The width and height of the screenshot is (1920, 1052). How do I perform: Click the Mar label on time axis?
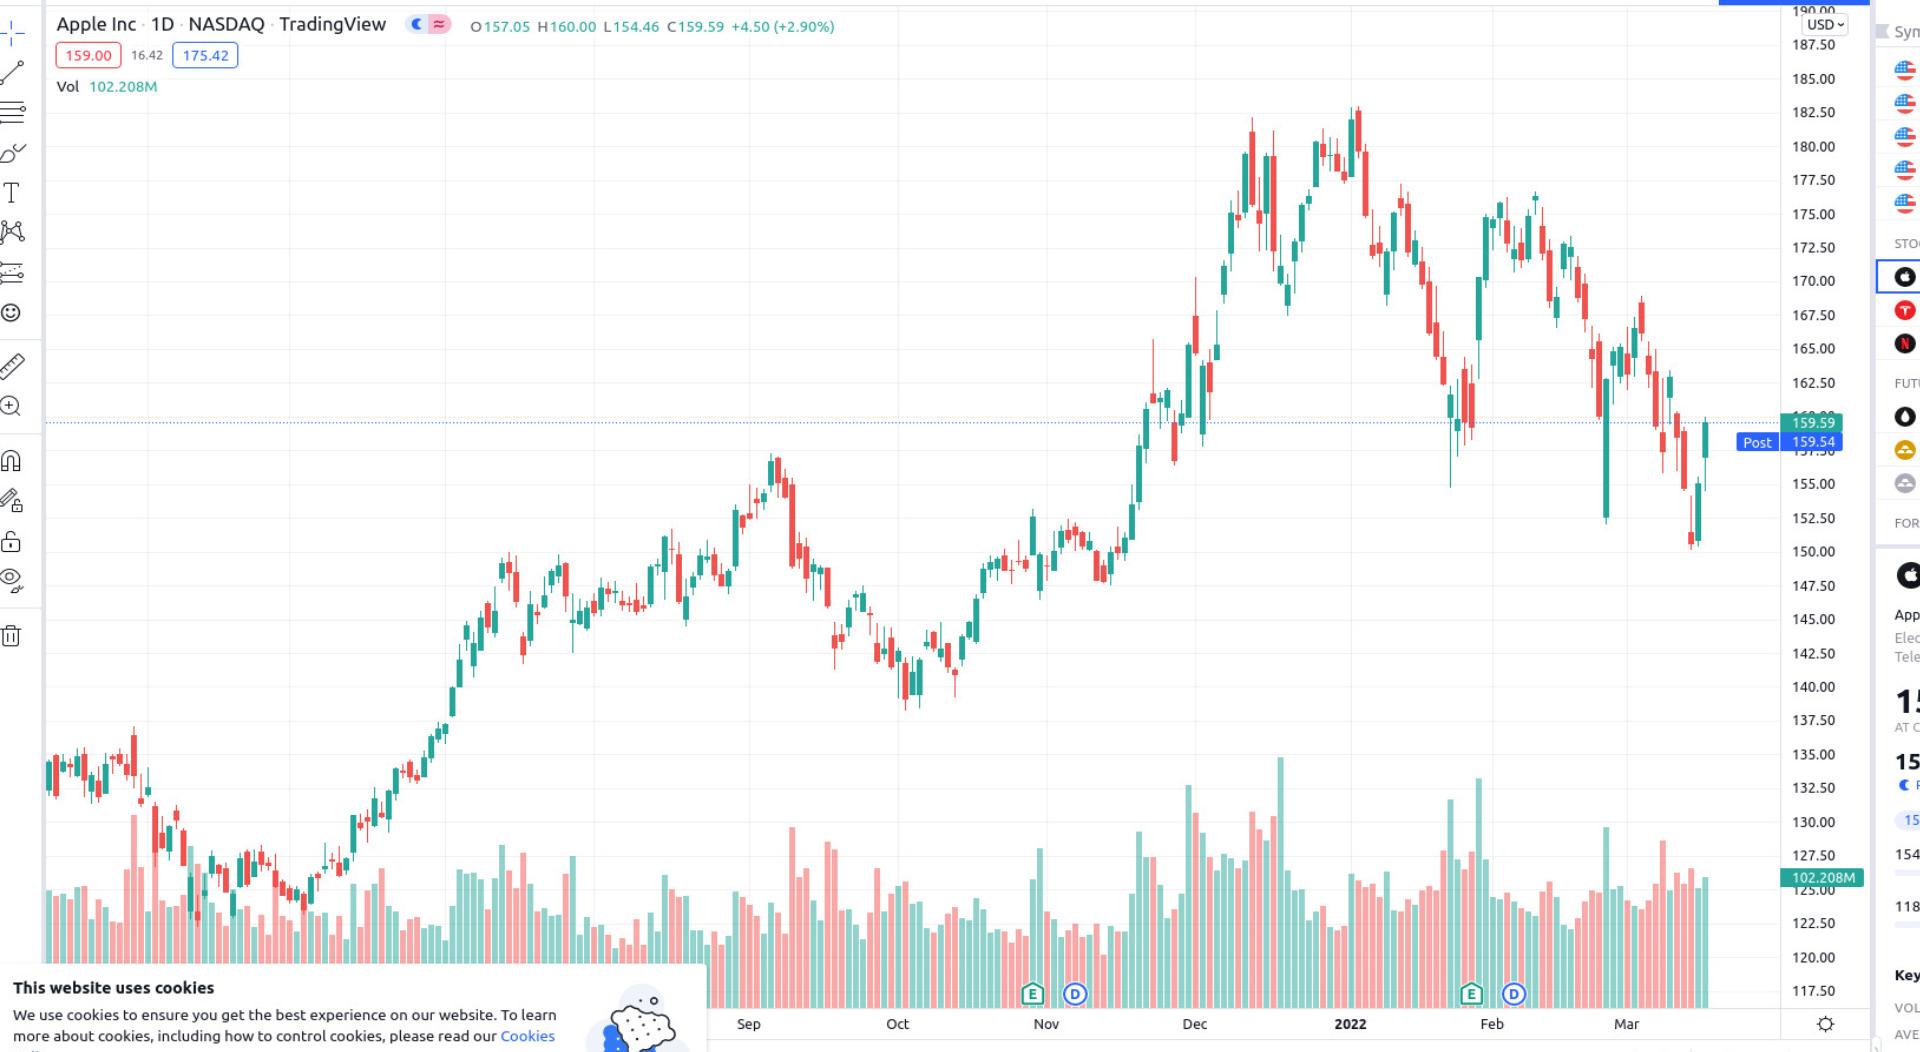(1626, 1024)
